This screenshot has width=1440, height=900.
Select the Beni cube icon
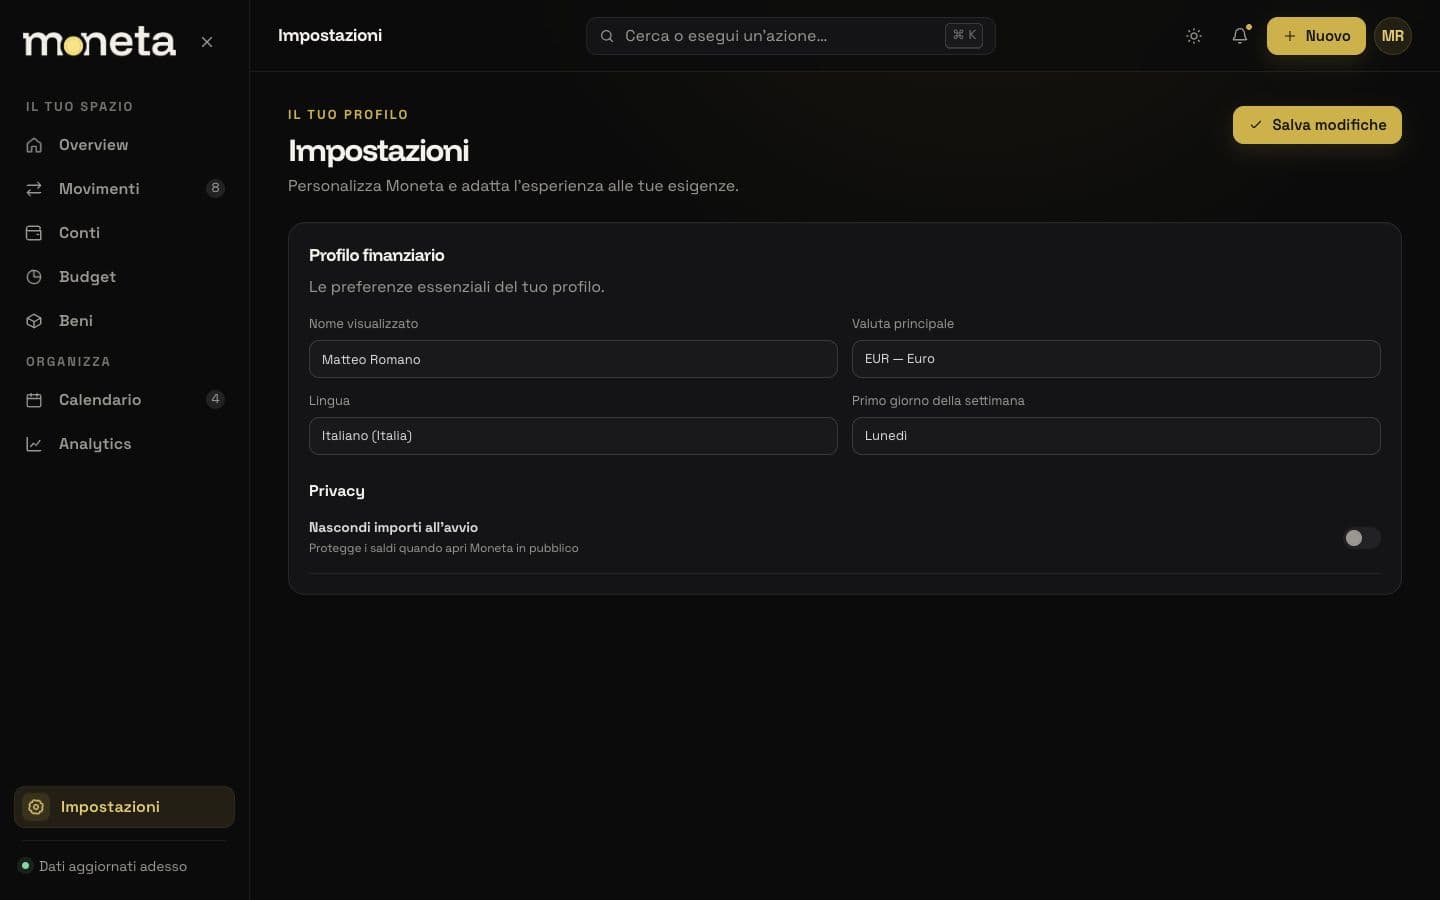click(x=34, y=321)
